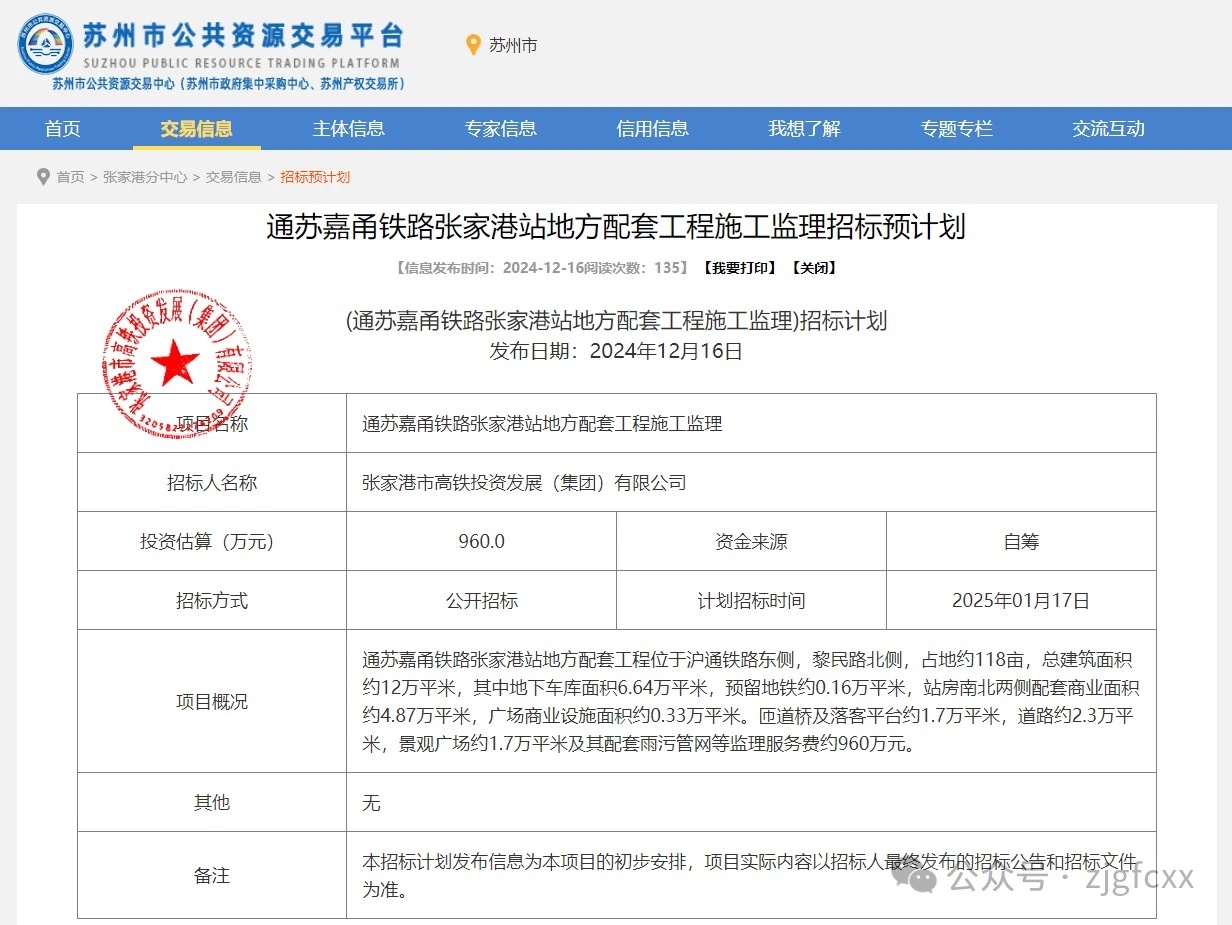Image resolution: width=1232 pixels, height=925 pixels.
Task: Open the 专家信息 nav menu
Action: 501,128
